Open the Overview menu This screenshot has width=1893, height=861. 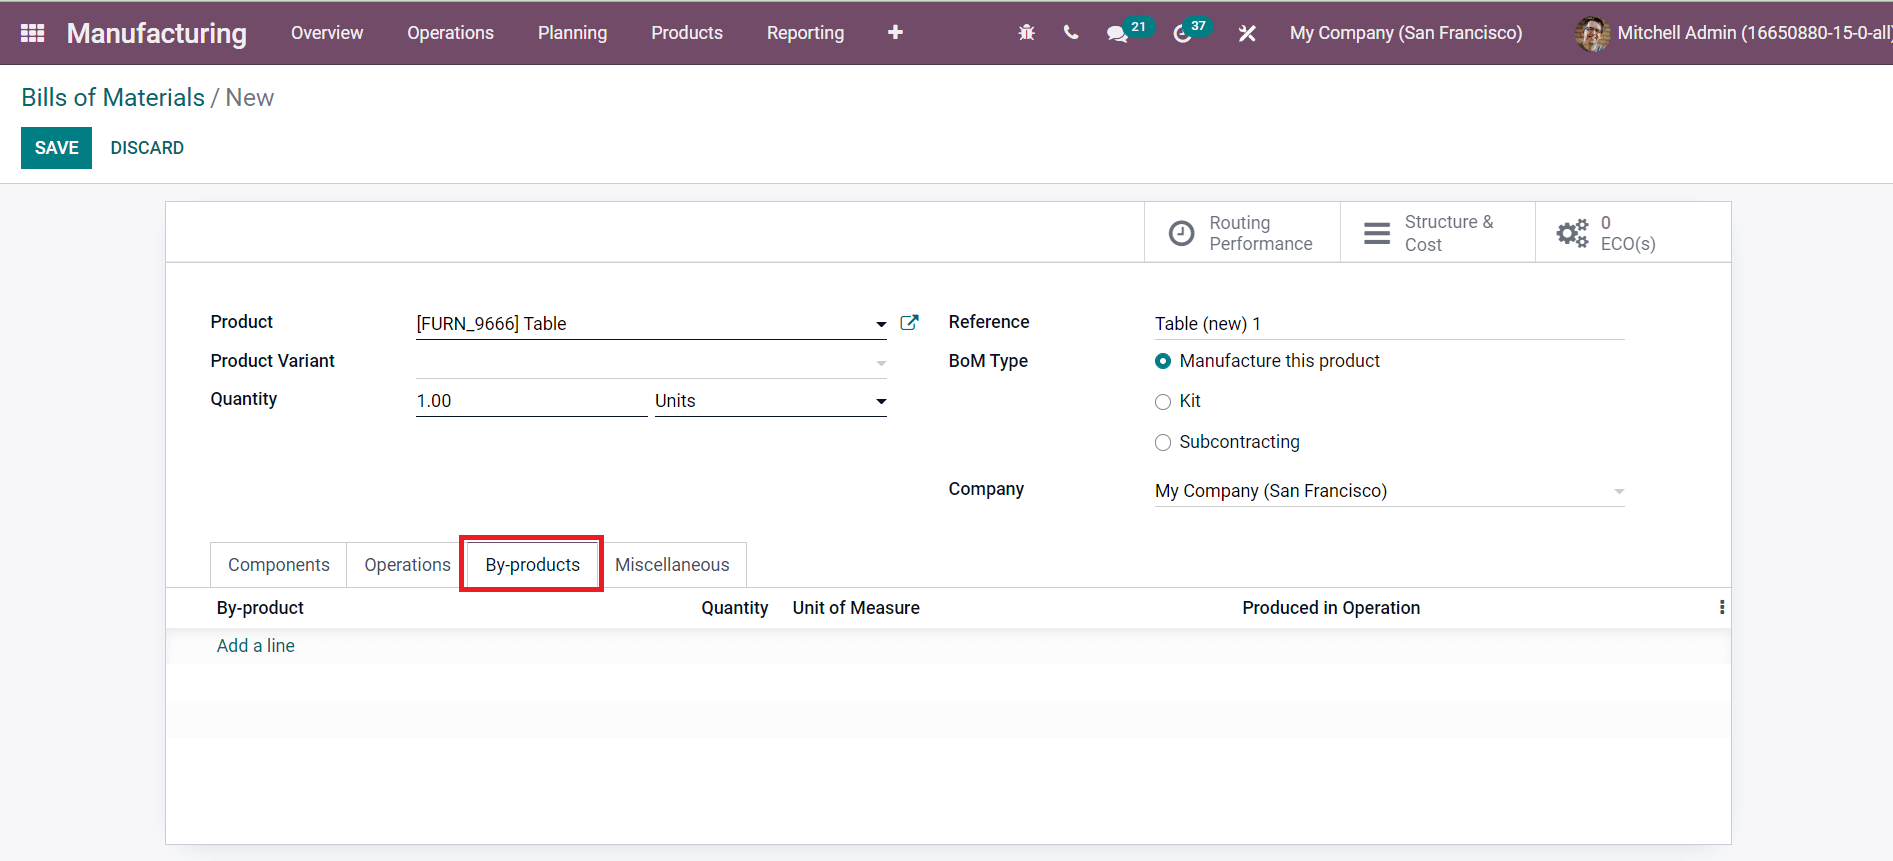(x=327, y=33)
